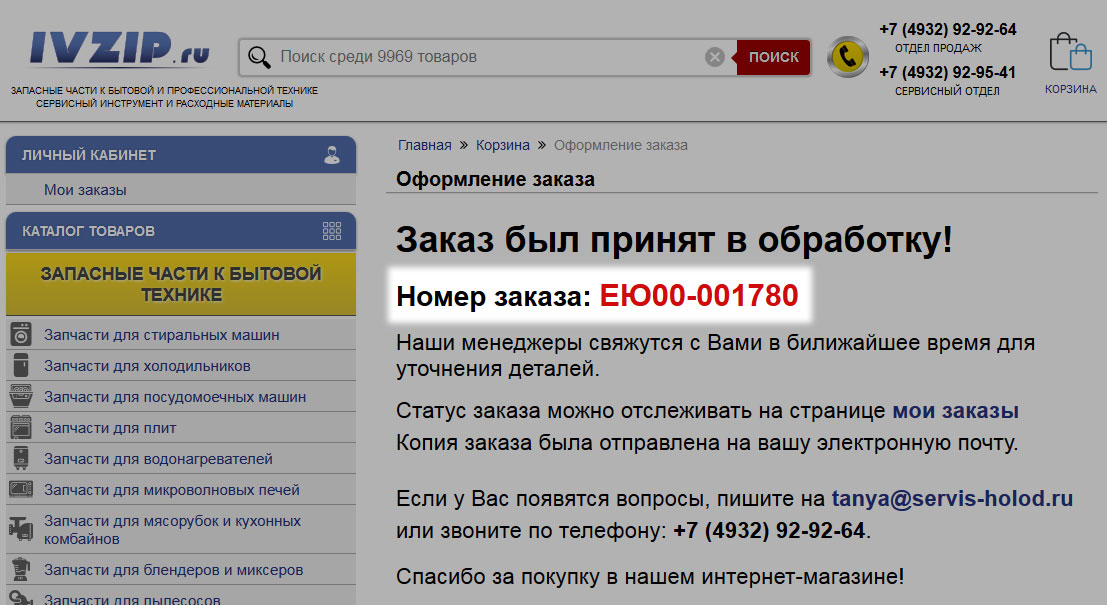Image resolution: width=1107 pixels, height=605 pixels.
Task: Clear search field with X icon
Action: point(714,57)
